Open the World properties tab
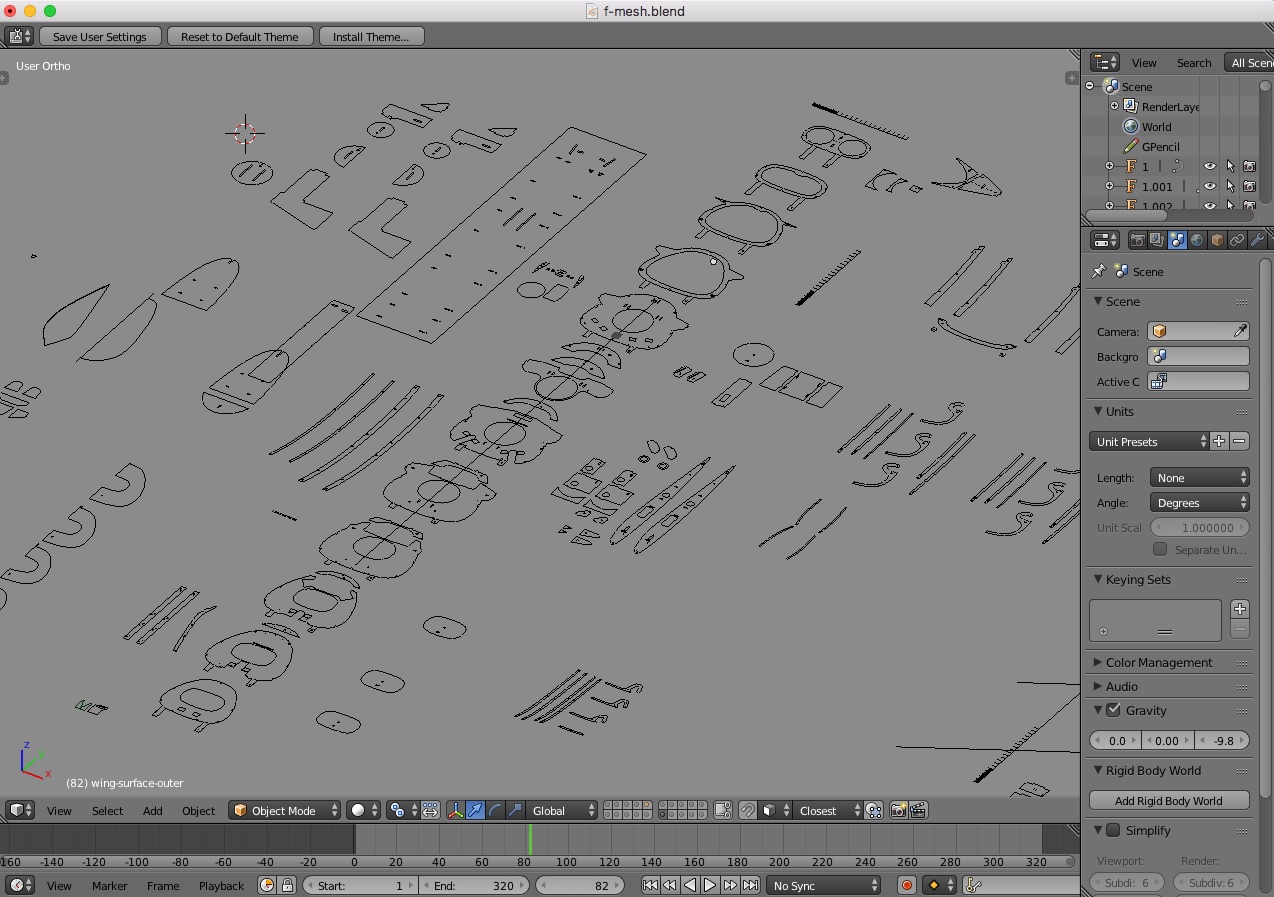Screen dimensions: 1274x897 click(x=1197, y=240)
